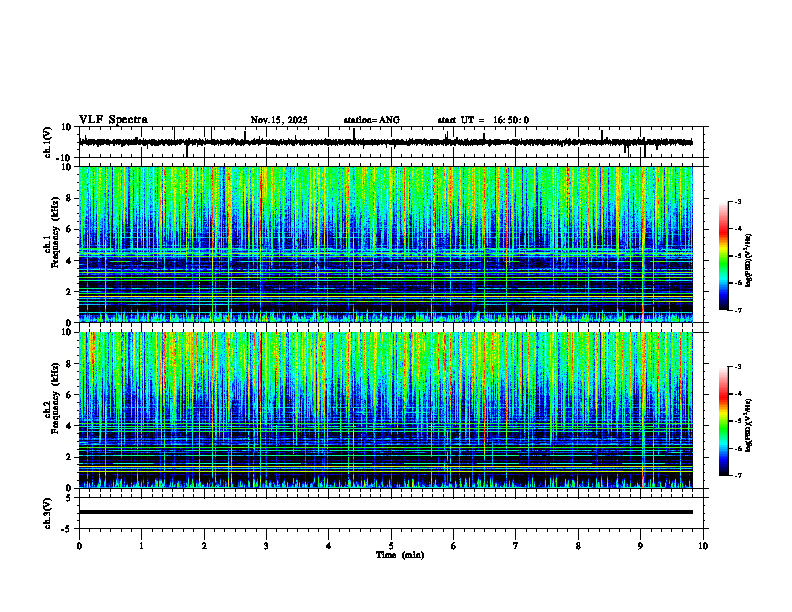Click the "1" tick on the time axis

tap(141, 546)
